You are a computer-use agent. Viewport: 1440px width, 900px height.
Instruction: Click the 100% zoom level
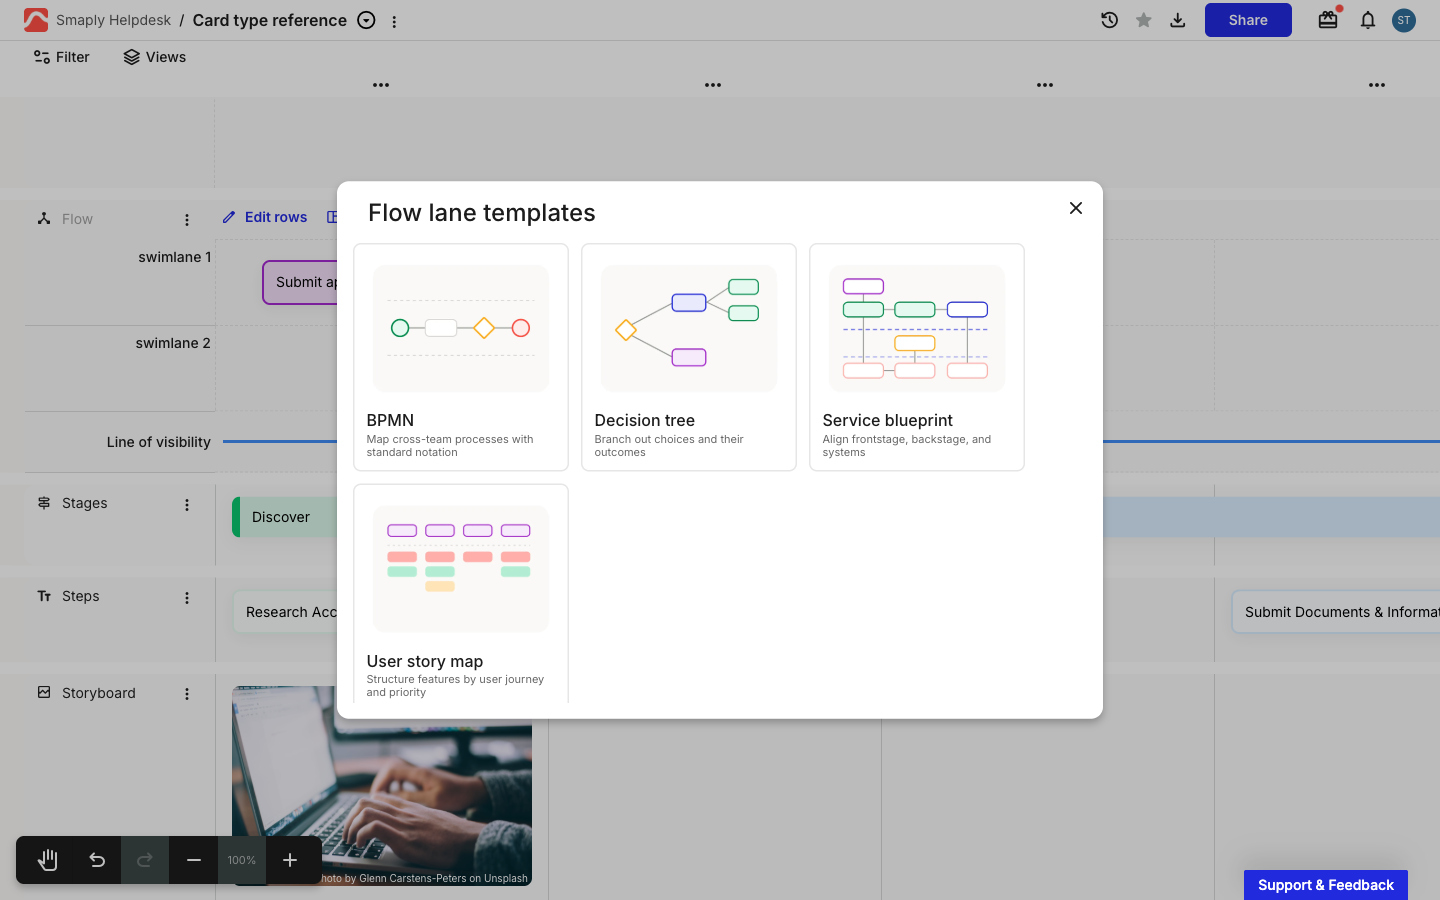click(x=242, y=860)
